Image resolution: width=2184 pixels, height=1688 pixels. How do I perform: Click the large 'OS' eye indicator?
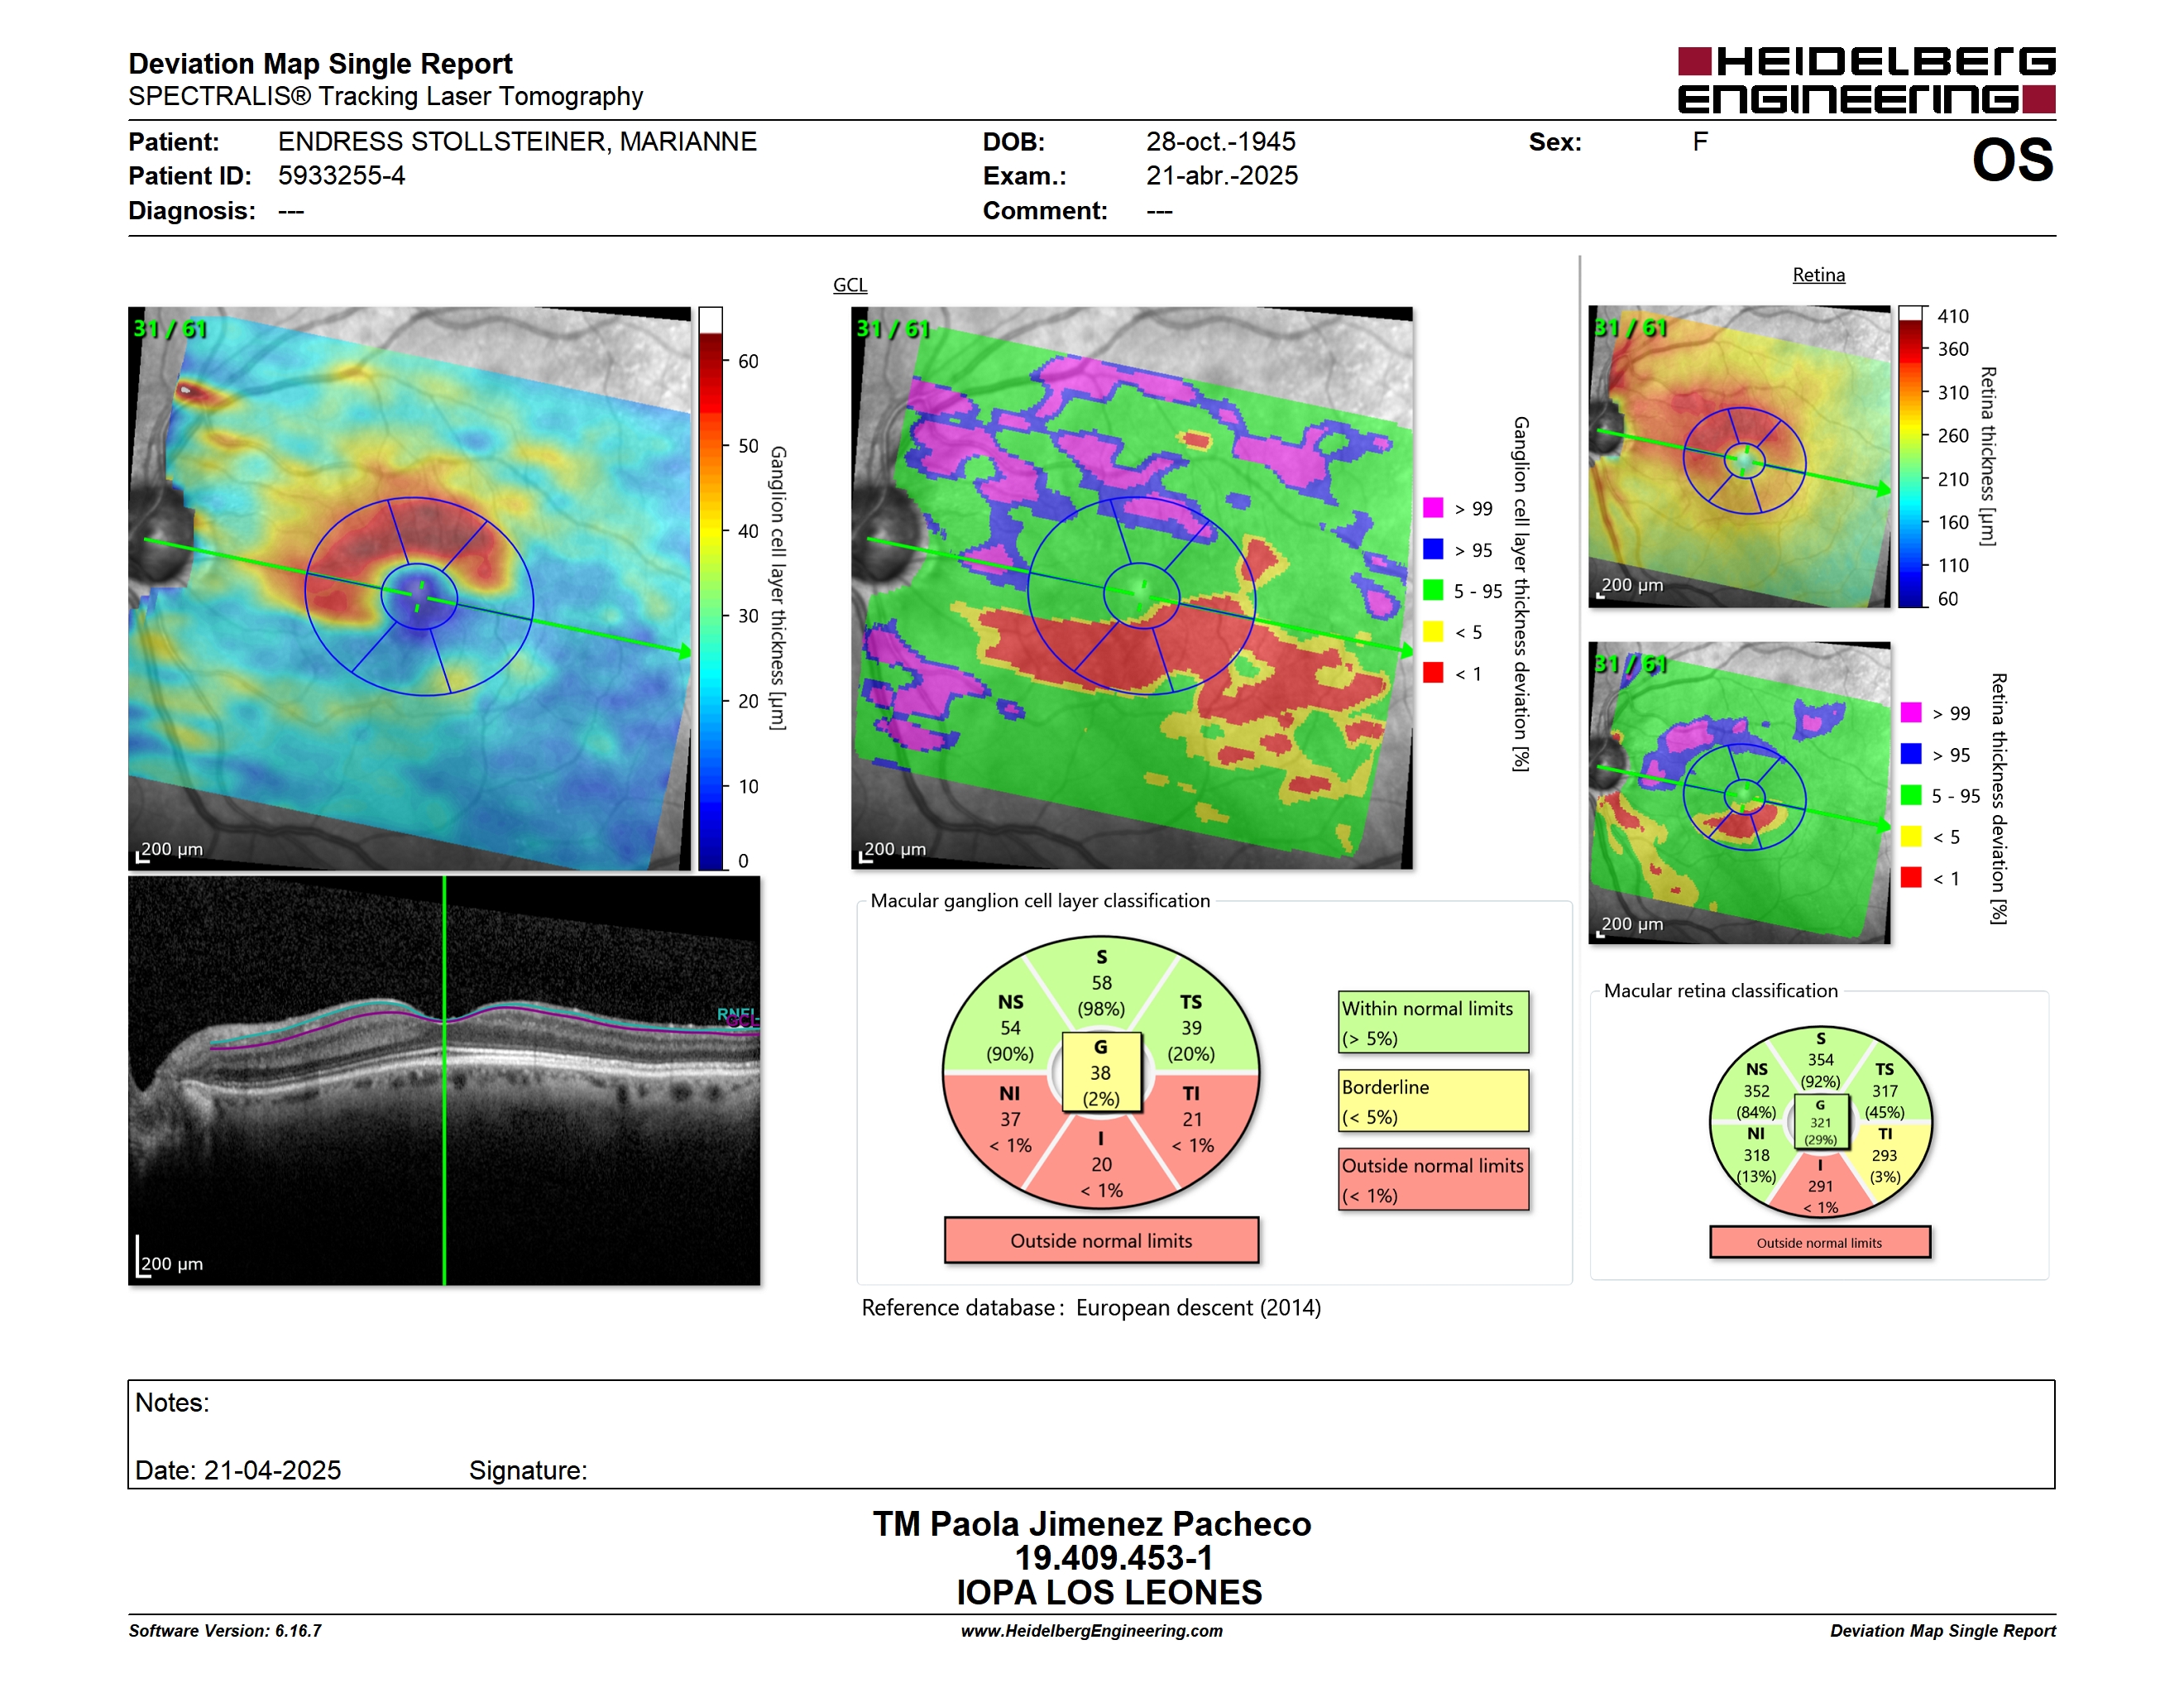pos(2012,160)
